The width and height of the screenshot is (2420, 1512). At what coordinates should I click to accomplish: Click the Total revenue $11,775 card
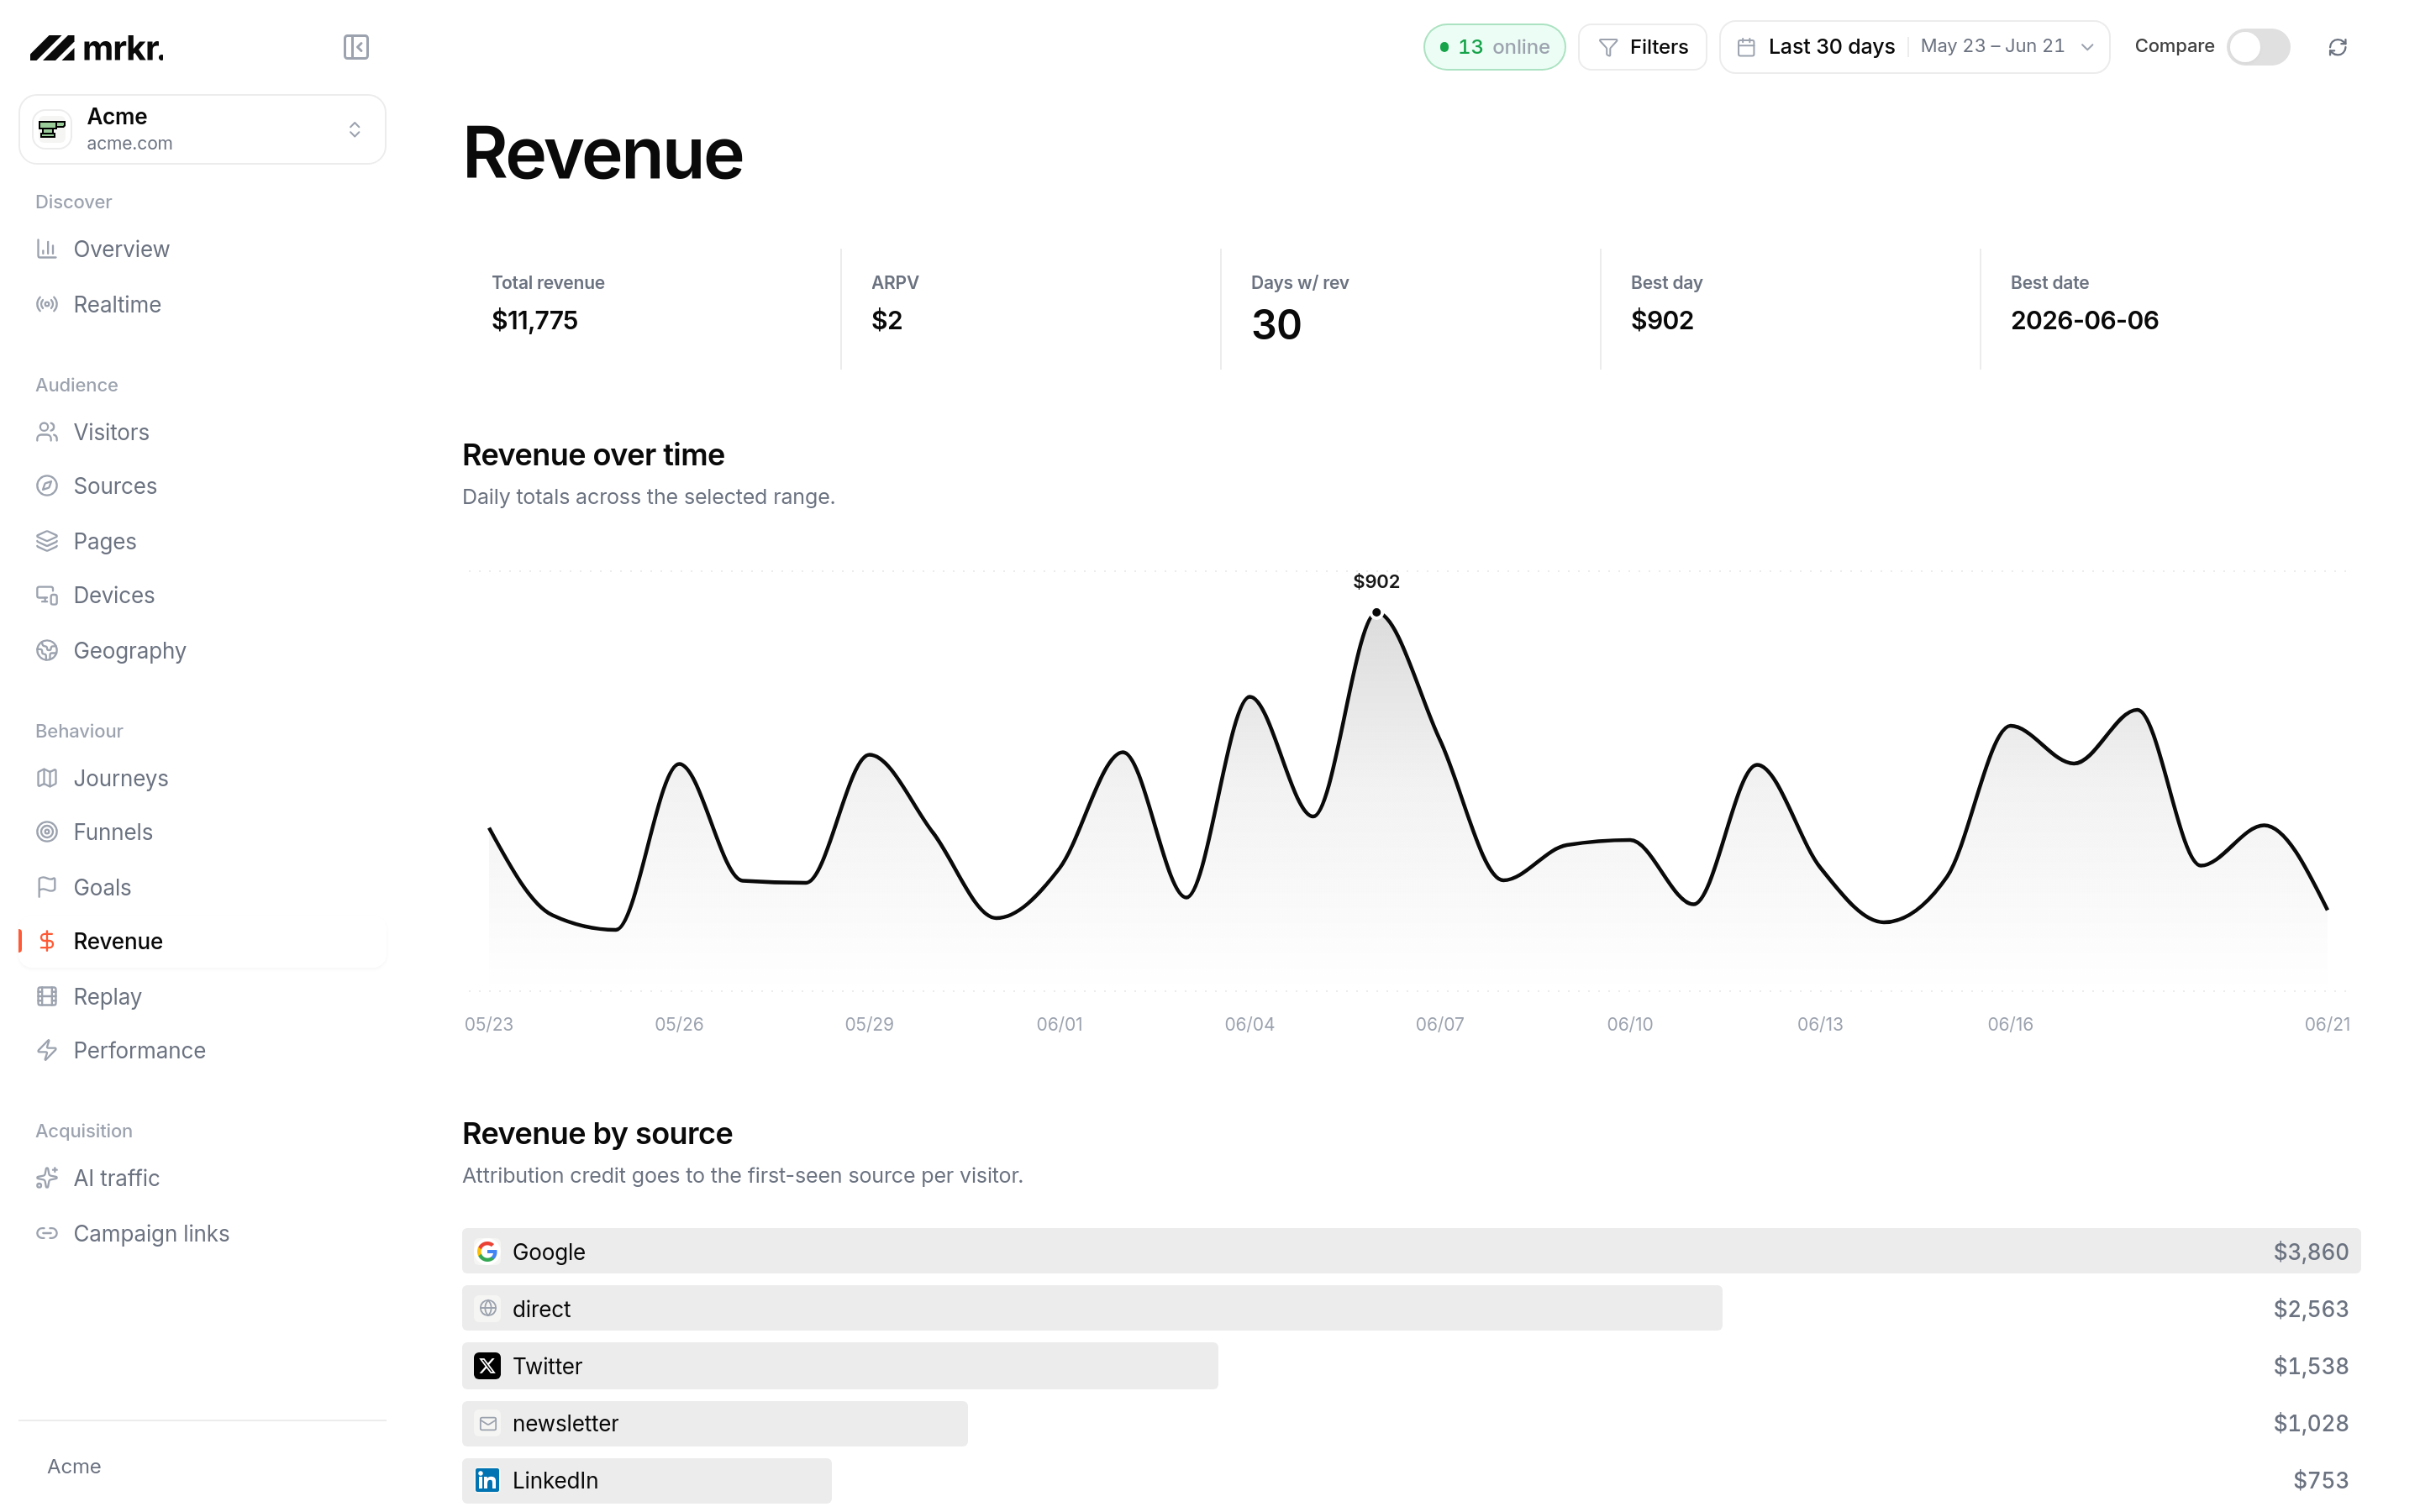pos(651,308)
